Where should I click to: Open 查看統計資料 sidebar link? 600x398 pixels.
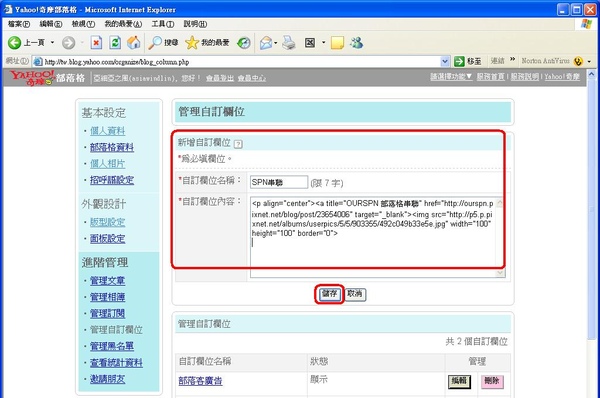tap(116, 363)
